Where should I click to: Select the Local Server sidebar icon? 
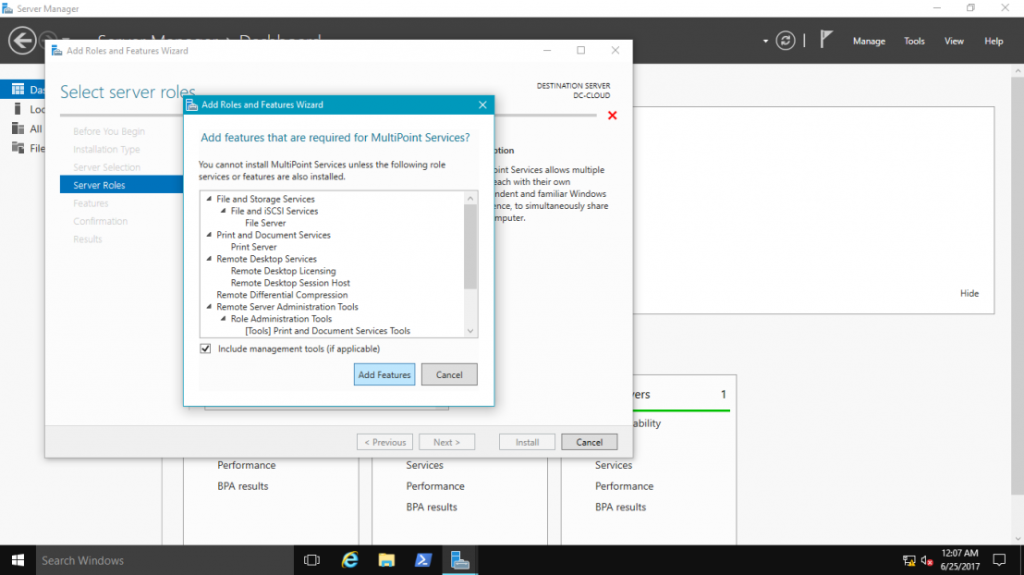(18, 109)
